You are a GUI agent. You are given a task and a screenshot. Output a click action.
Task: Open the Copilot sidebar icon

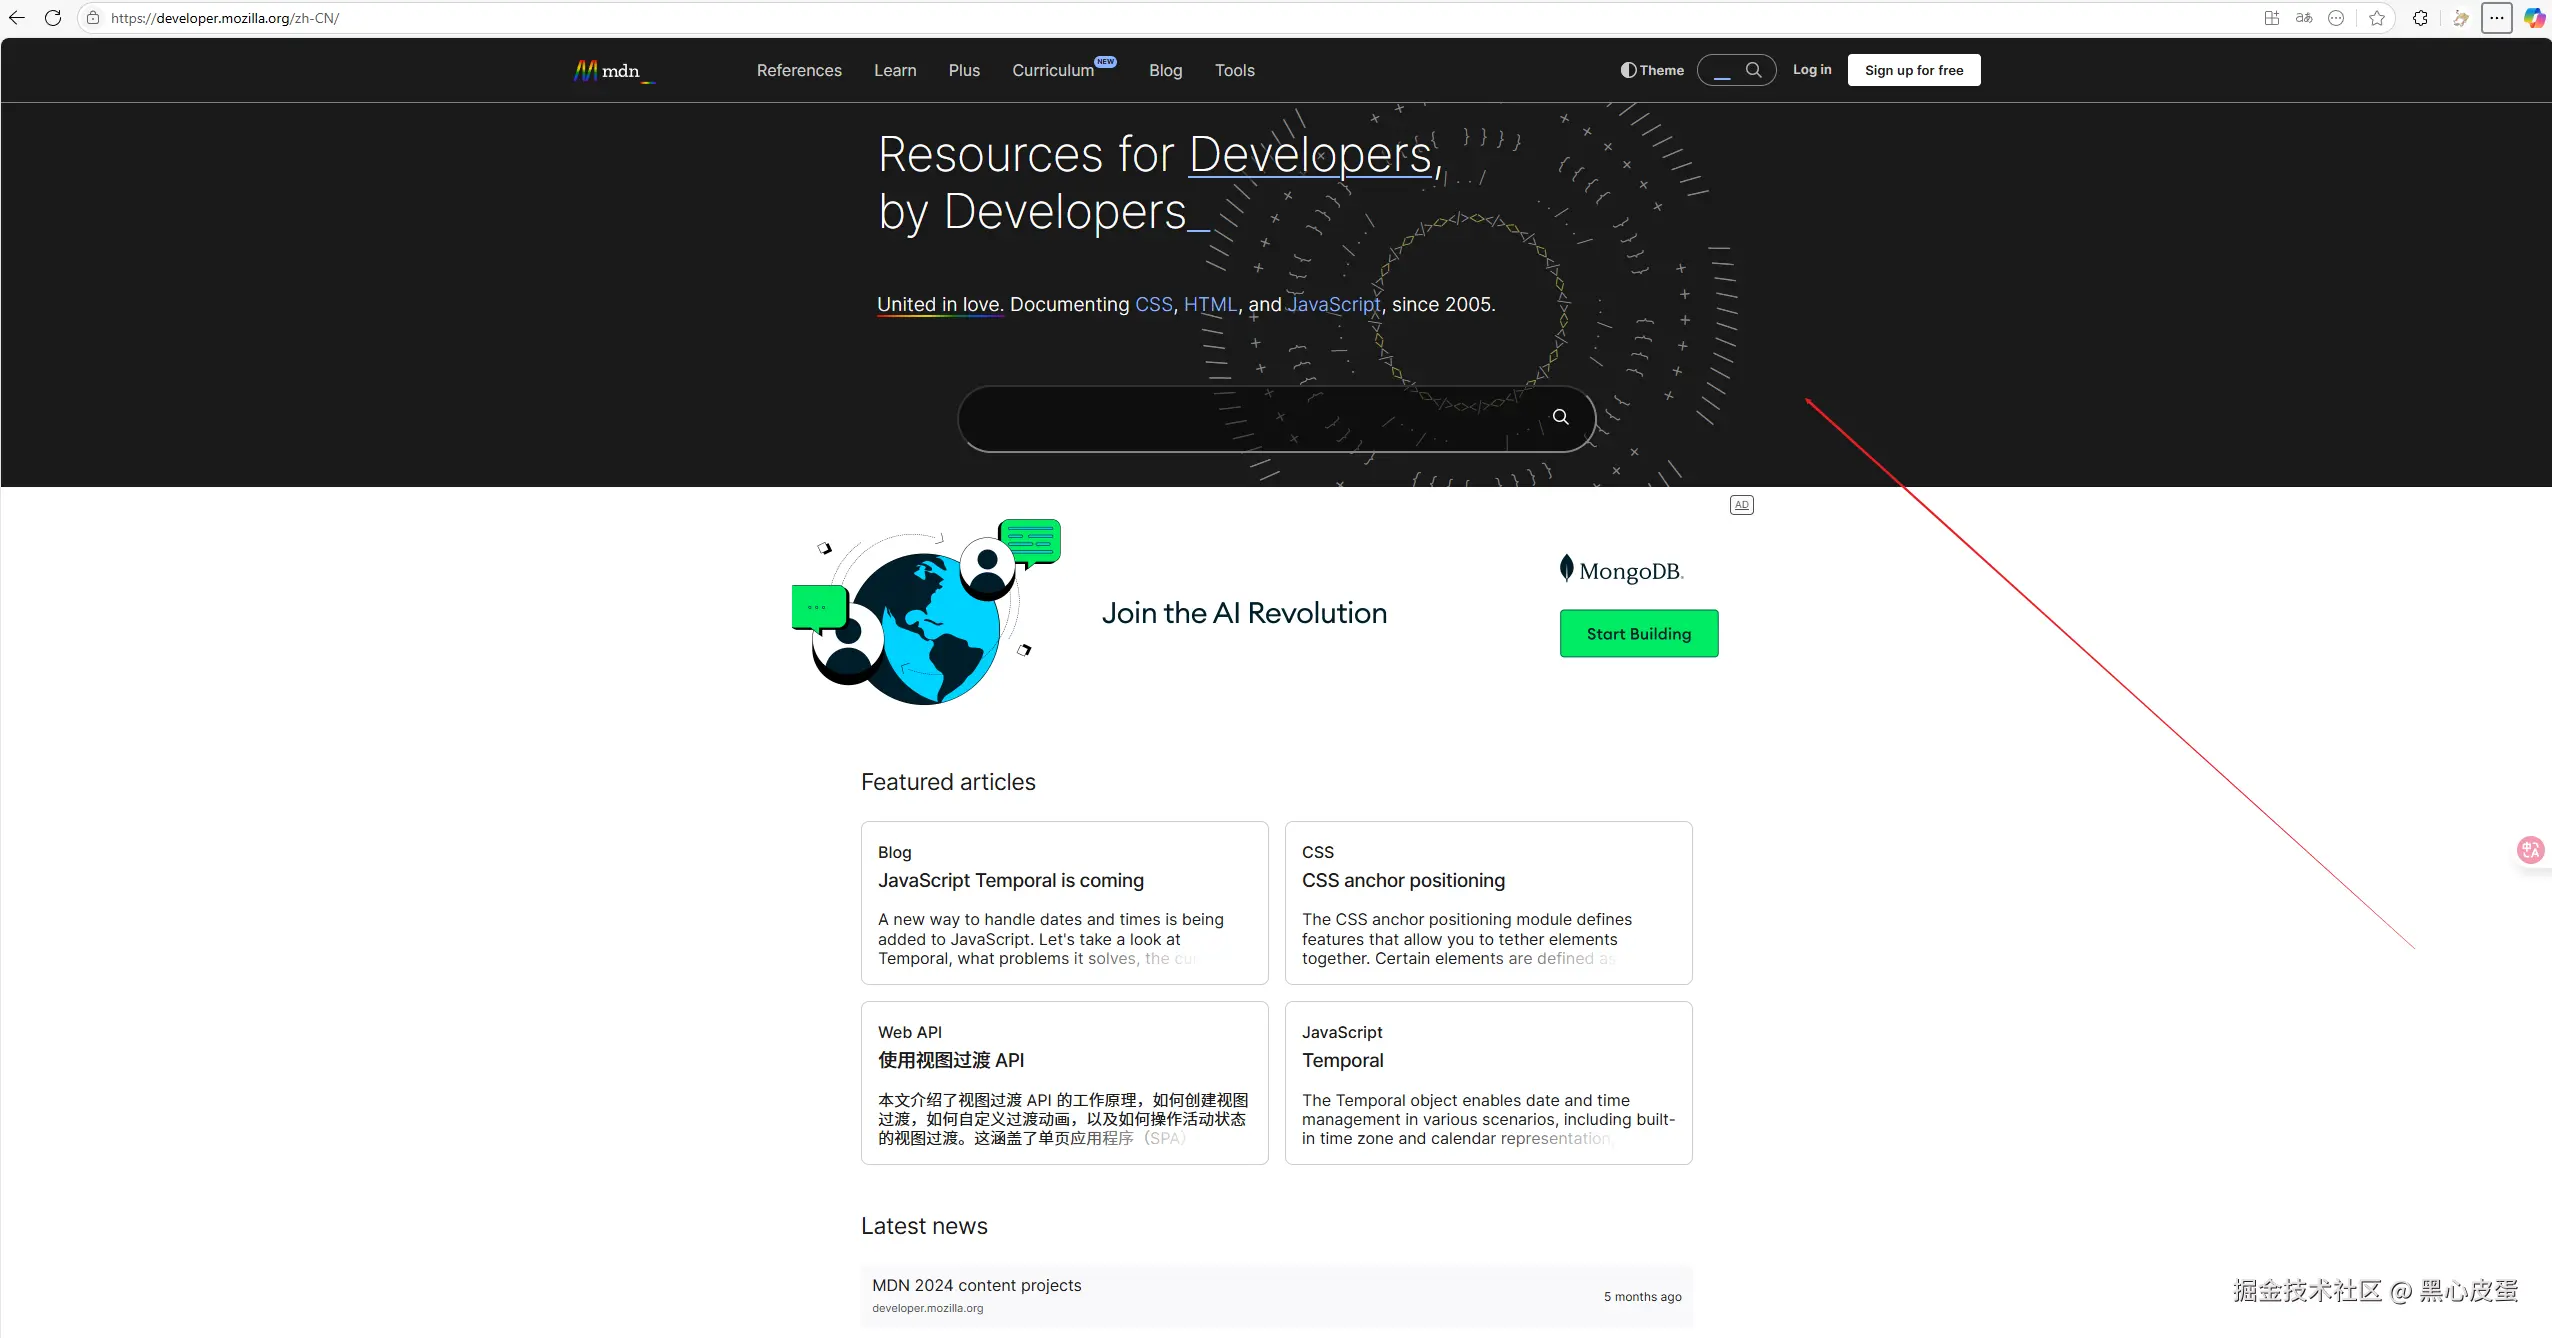(x=2534, y=18)
